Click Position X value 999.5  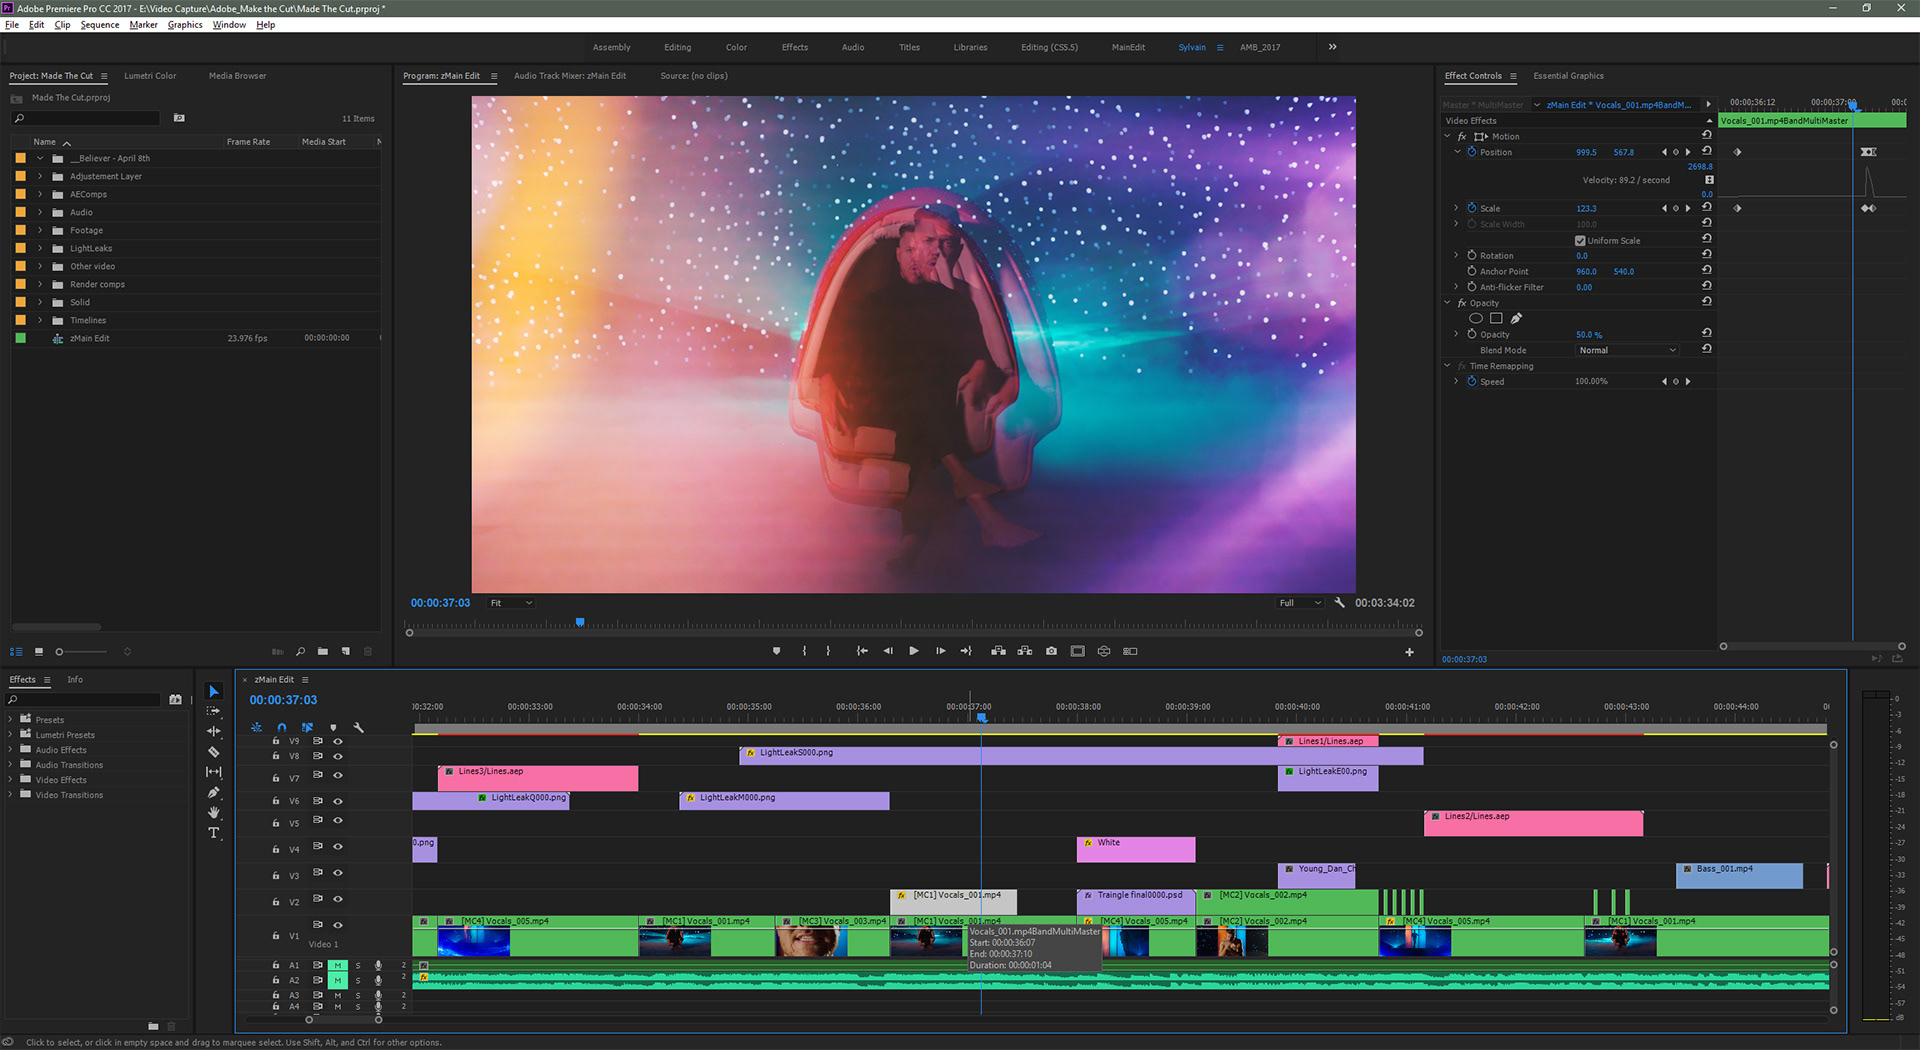[x=1586, y=153]
